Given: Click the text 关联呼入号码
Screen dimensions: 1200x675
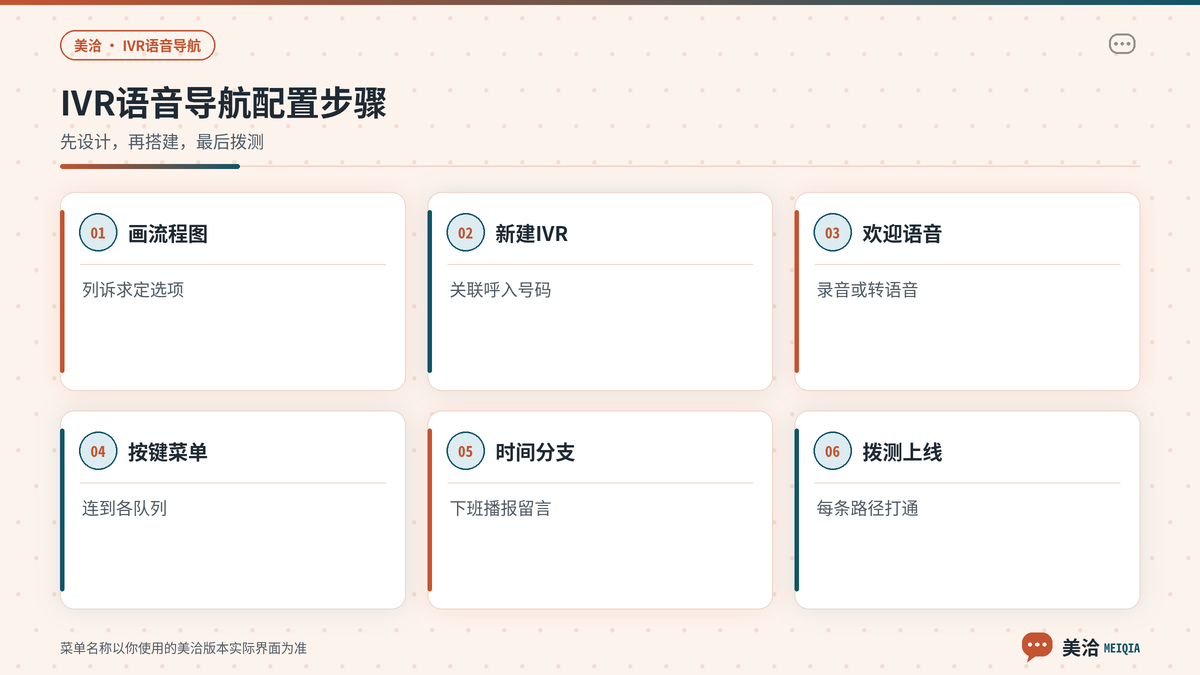Looking at the screenshot, I should click(500, 290).
